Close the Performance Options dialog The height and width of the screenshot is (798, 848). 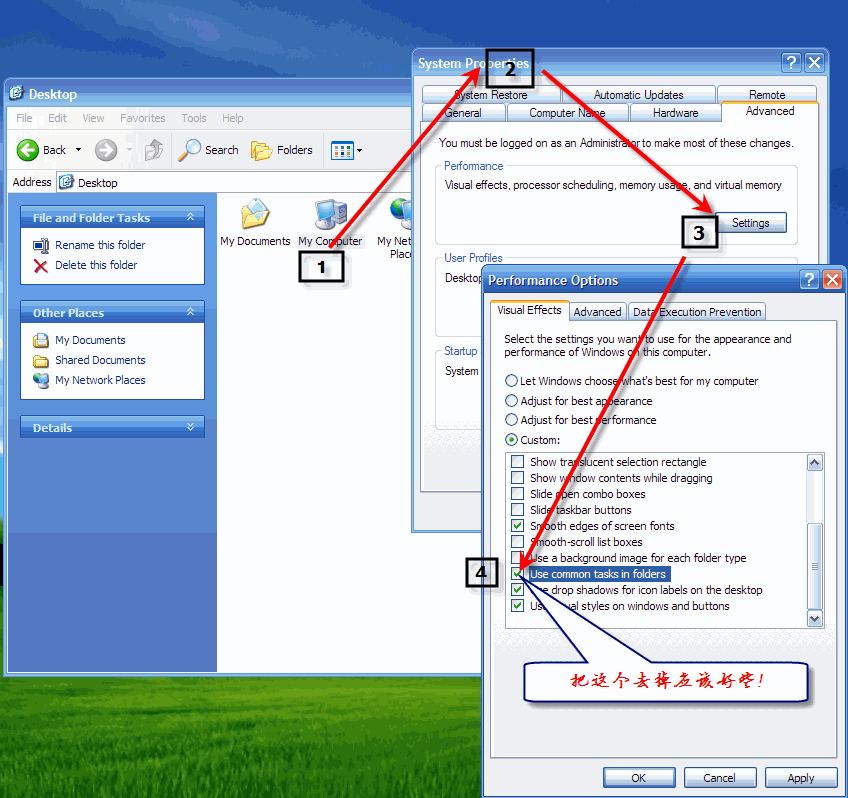click(x=832, y=280)
